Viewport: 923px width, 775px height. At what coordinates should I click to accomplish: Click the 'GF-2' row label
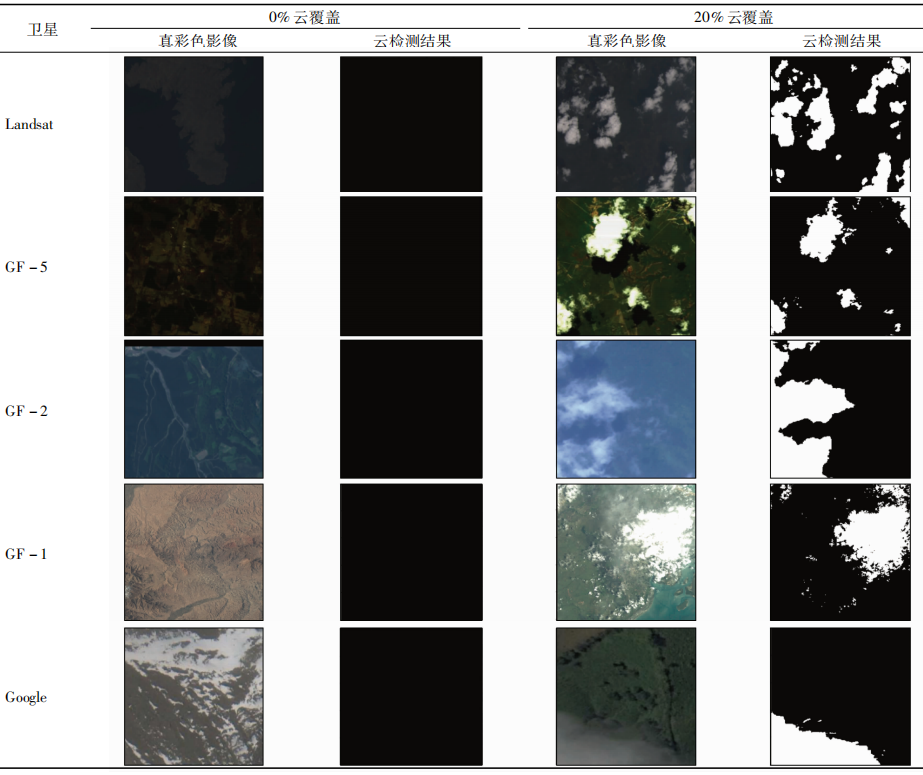point(26,411)
